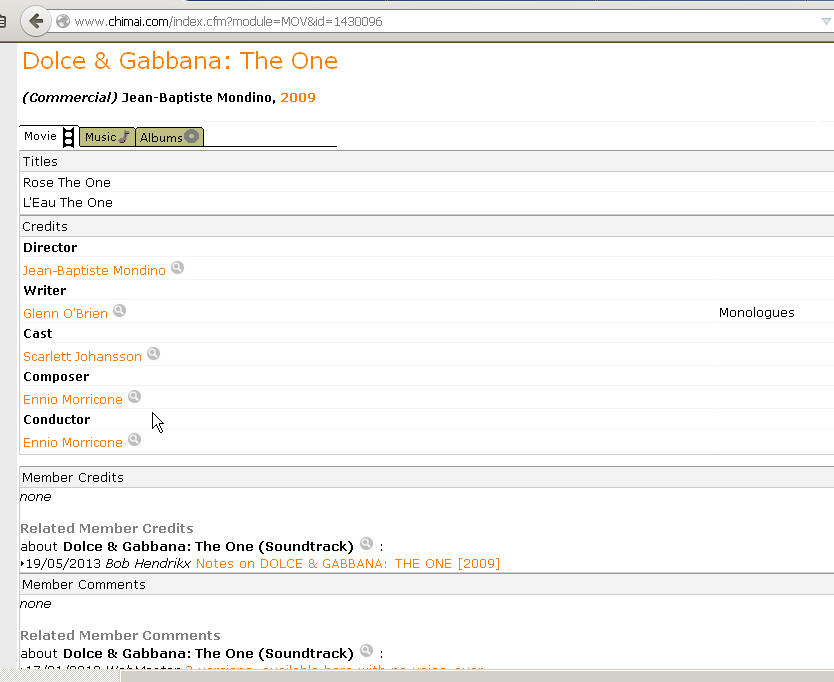The width and height of the screenshot is (834, 682).
Task: Open the Albums tab
Action: point(169,137)
